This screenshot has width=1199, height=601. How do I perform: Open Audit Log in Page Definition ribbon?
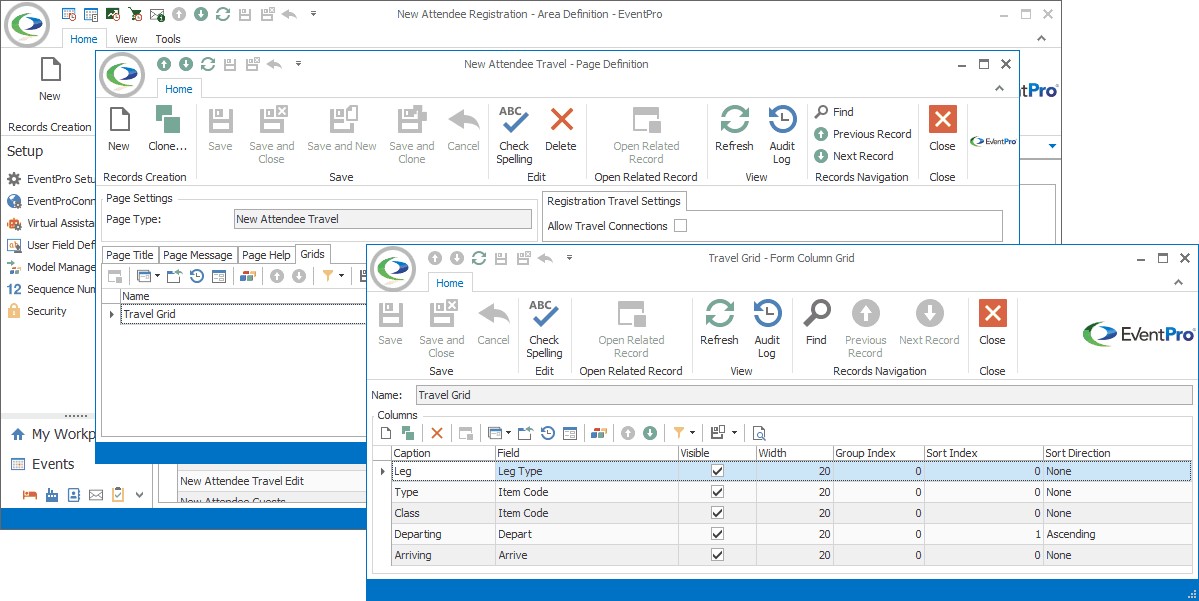tap(781, 135)
